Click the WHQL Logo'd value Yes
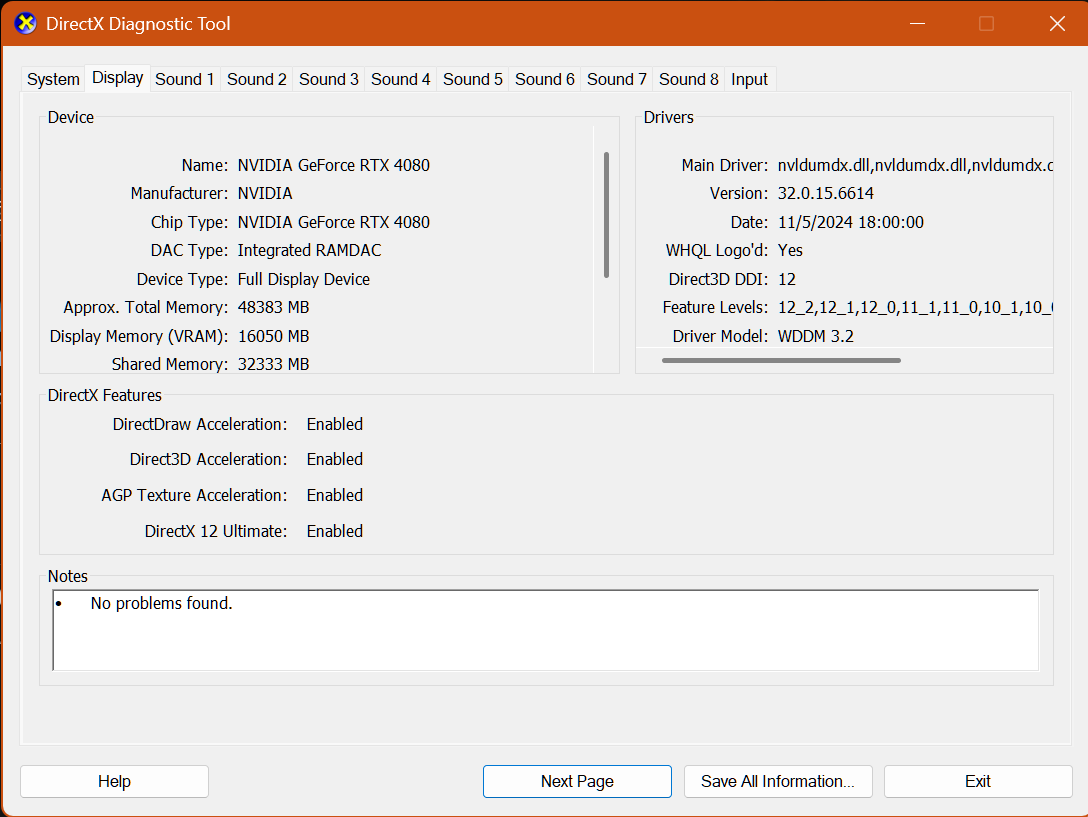This screenshot has height=817, width=1088. (790, 251)
